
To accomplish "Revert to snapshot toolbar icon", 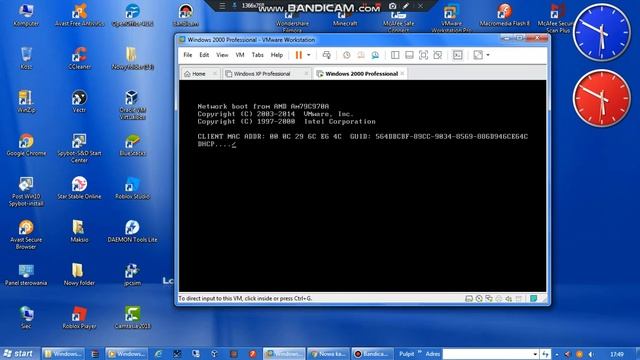I will (361, 55).
